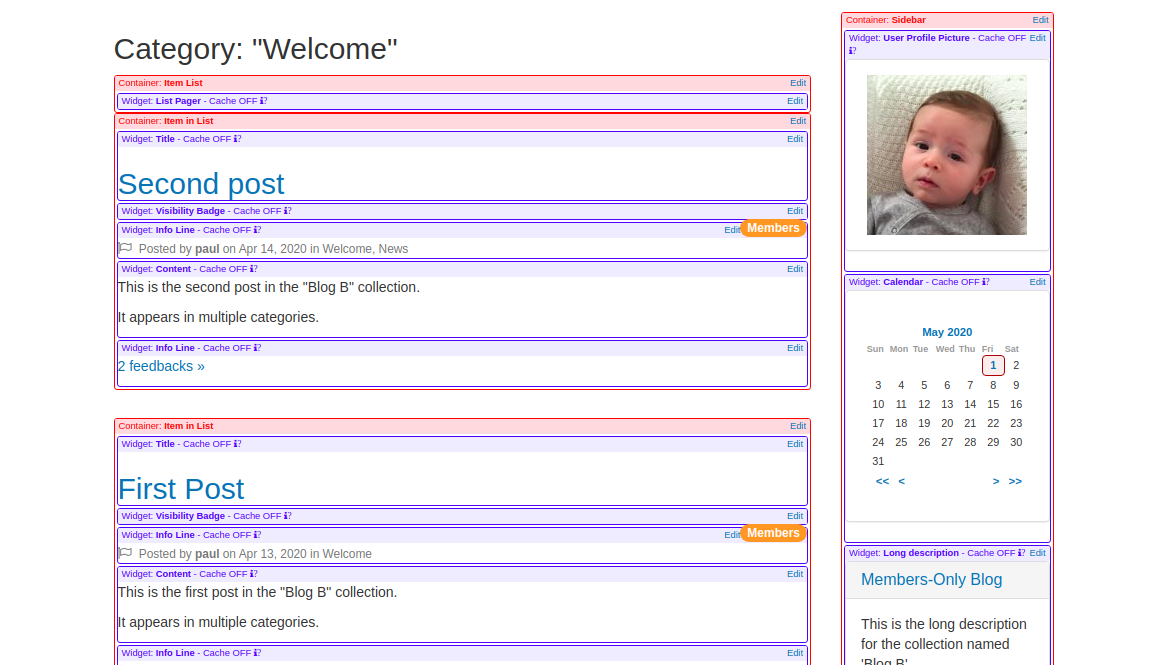This screenshot has height=665, width=1167.
Task: Edit the List Pager widget
Action: (795, 101)
